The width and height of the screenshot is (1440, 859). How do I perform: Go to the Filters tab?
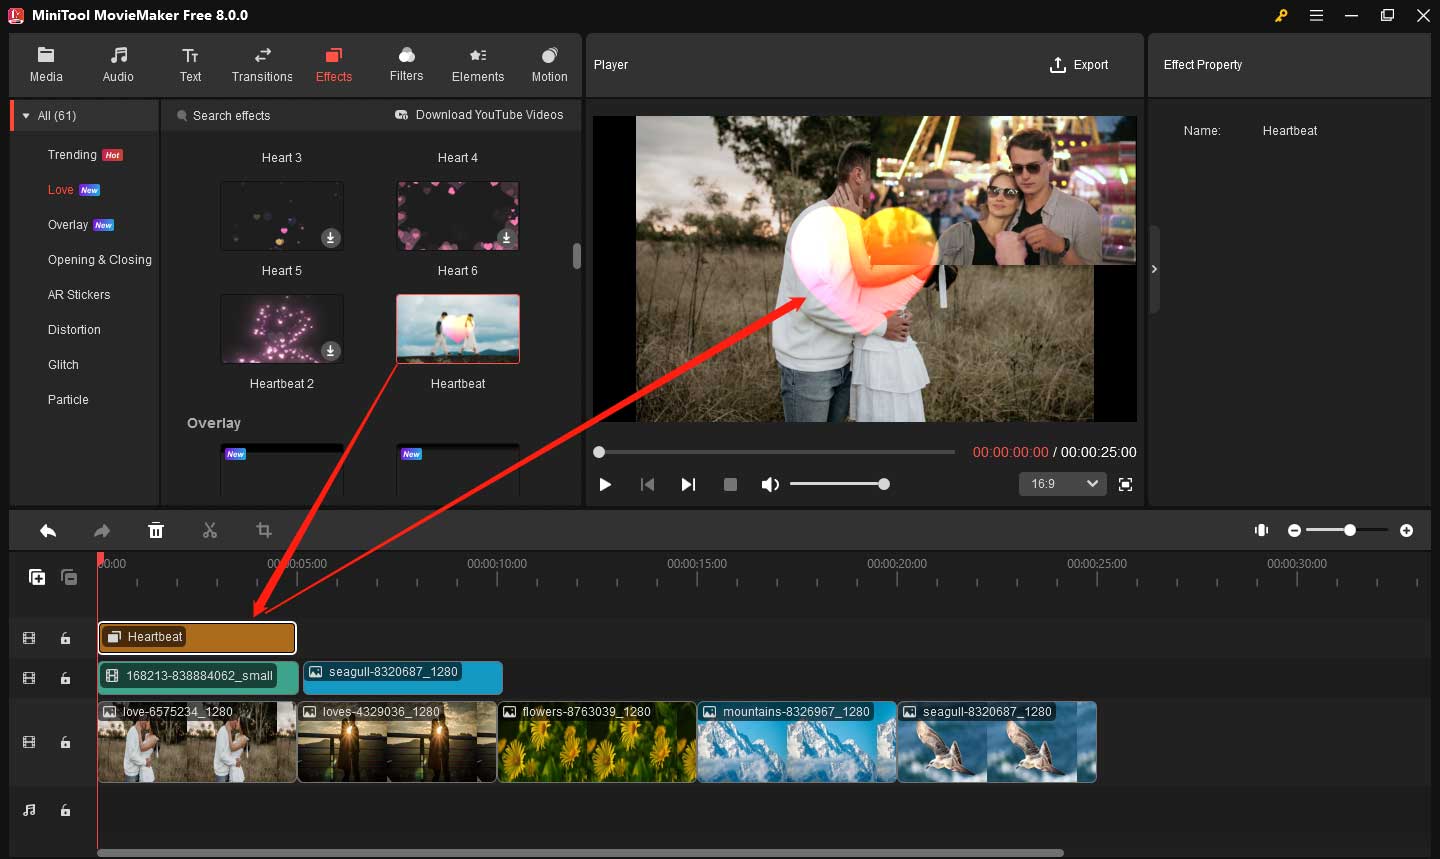click(406, 65)
